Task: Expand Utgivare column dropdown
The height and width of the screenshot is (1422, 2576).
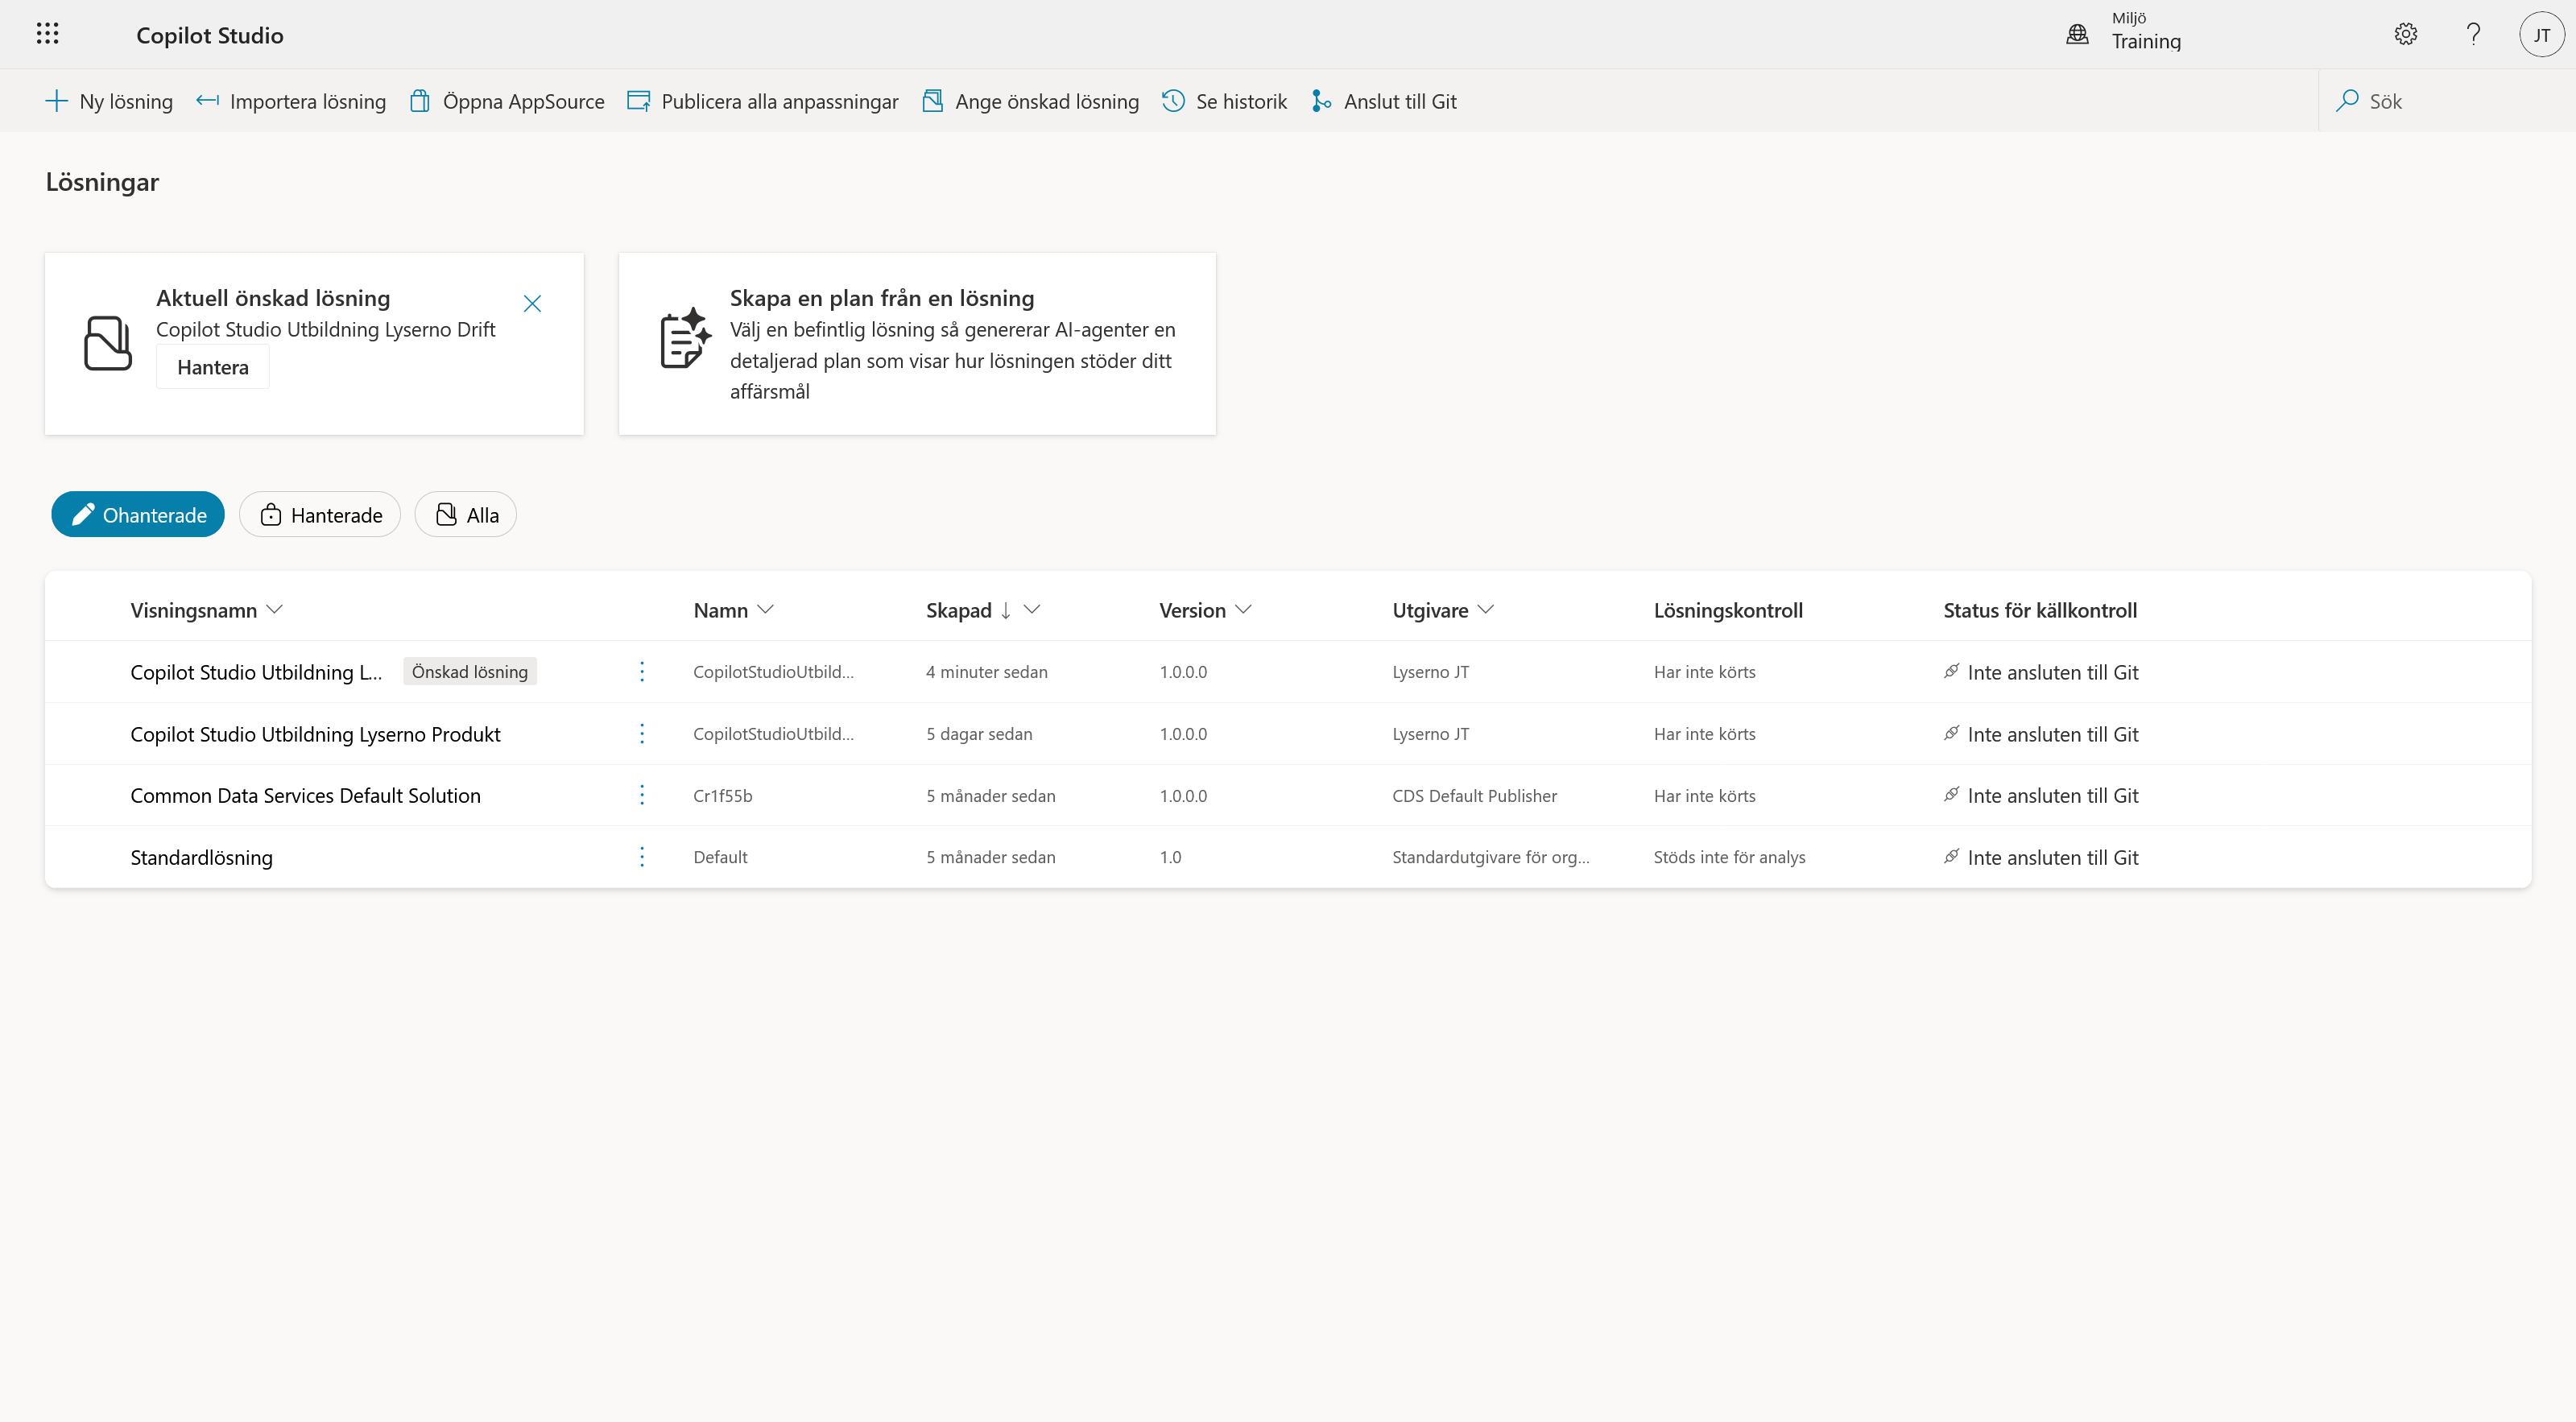Action: pyautogui.click(x=1486, y=610)
